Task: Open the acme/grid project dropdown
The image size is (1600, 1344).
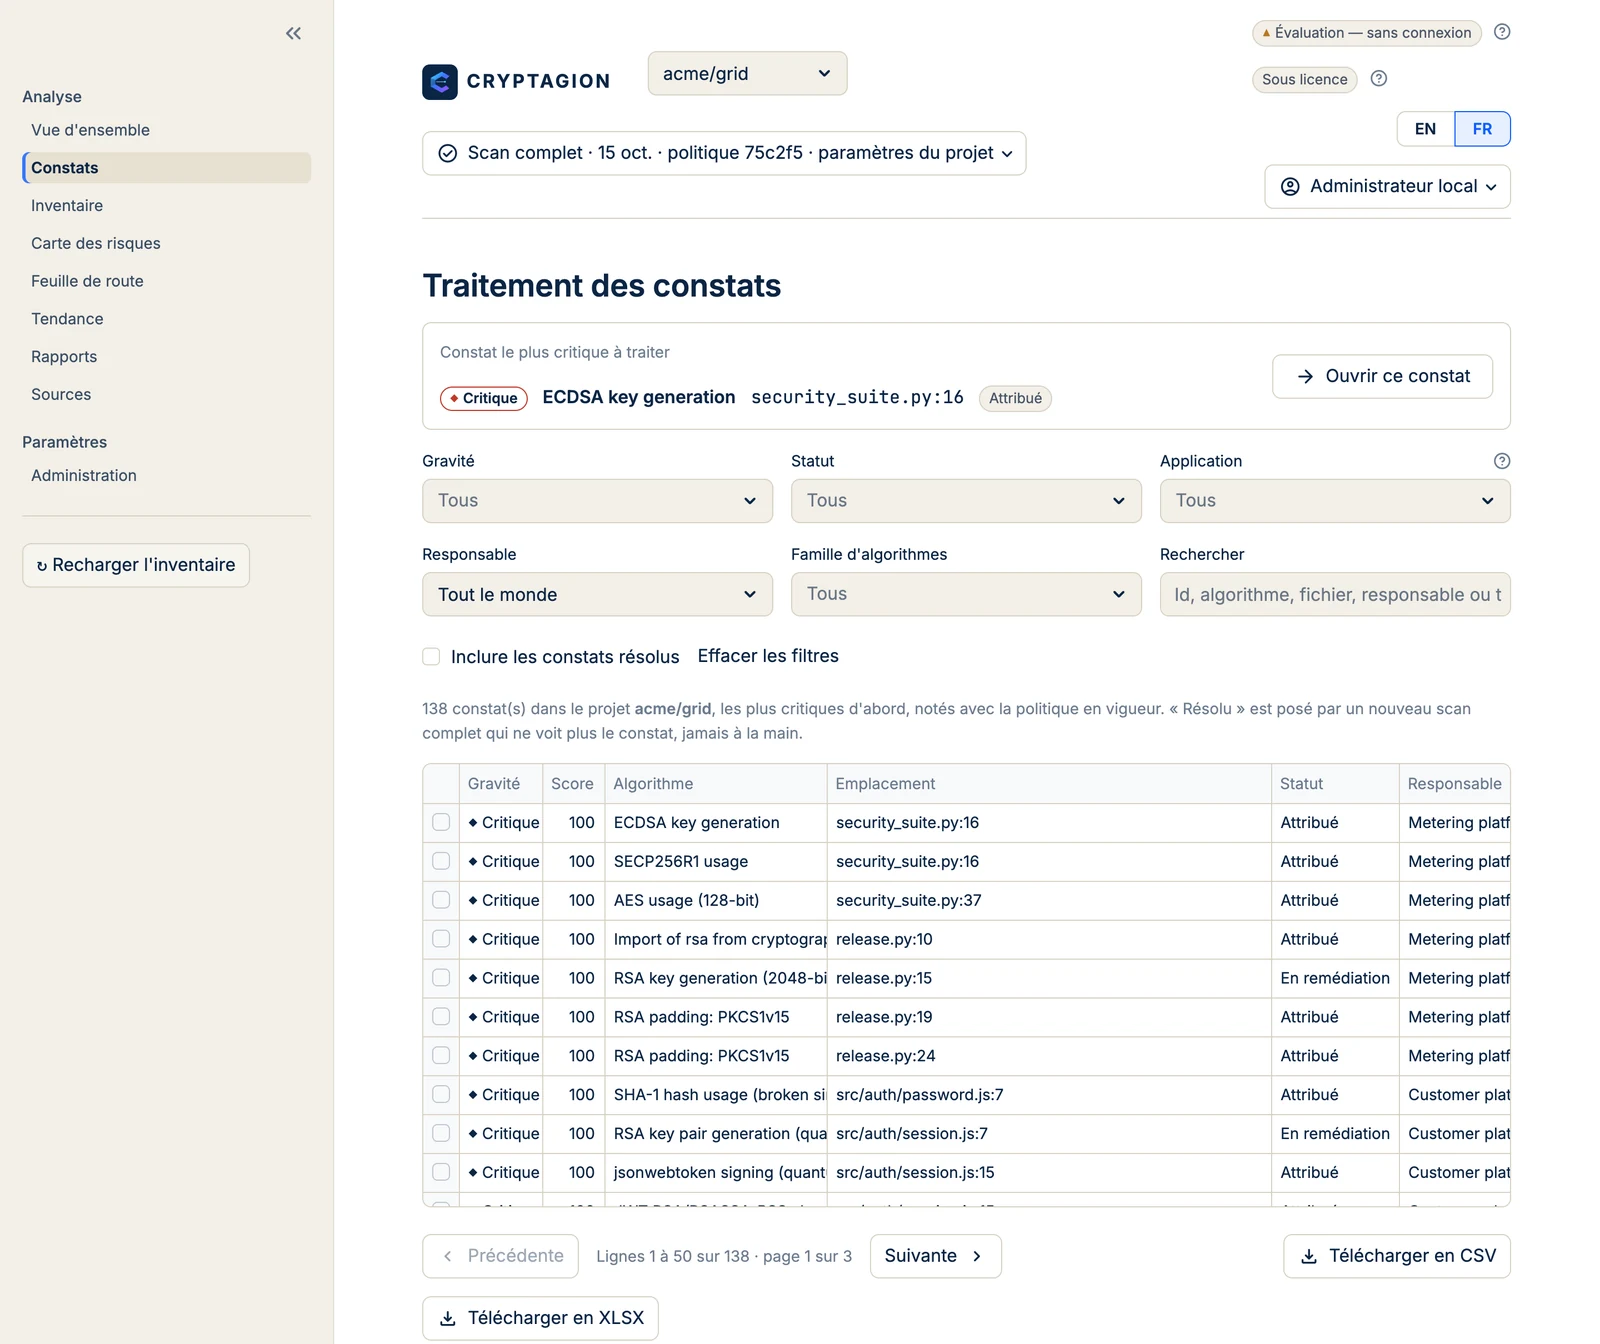Action: (x=747, y=74)
